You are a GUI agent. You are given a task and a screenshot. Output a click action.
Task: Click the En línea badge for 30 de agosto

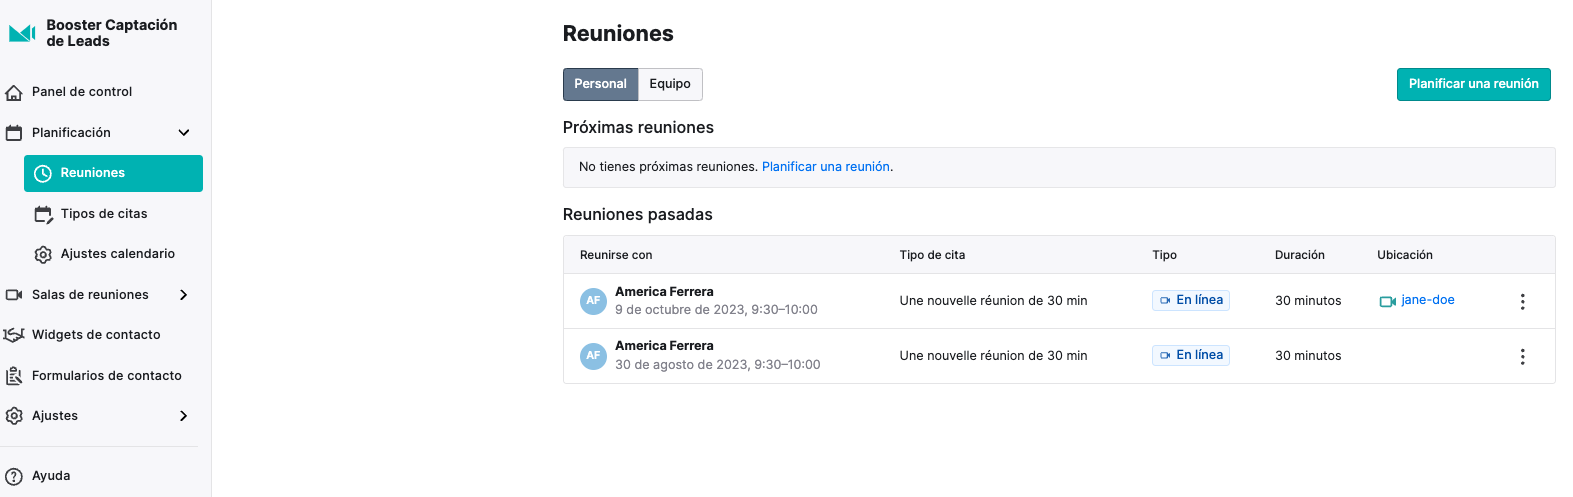tap(1190, 355)
